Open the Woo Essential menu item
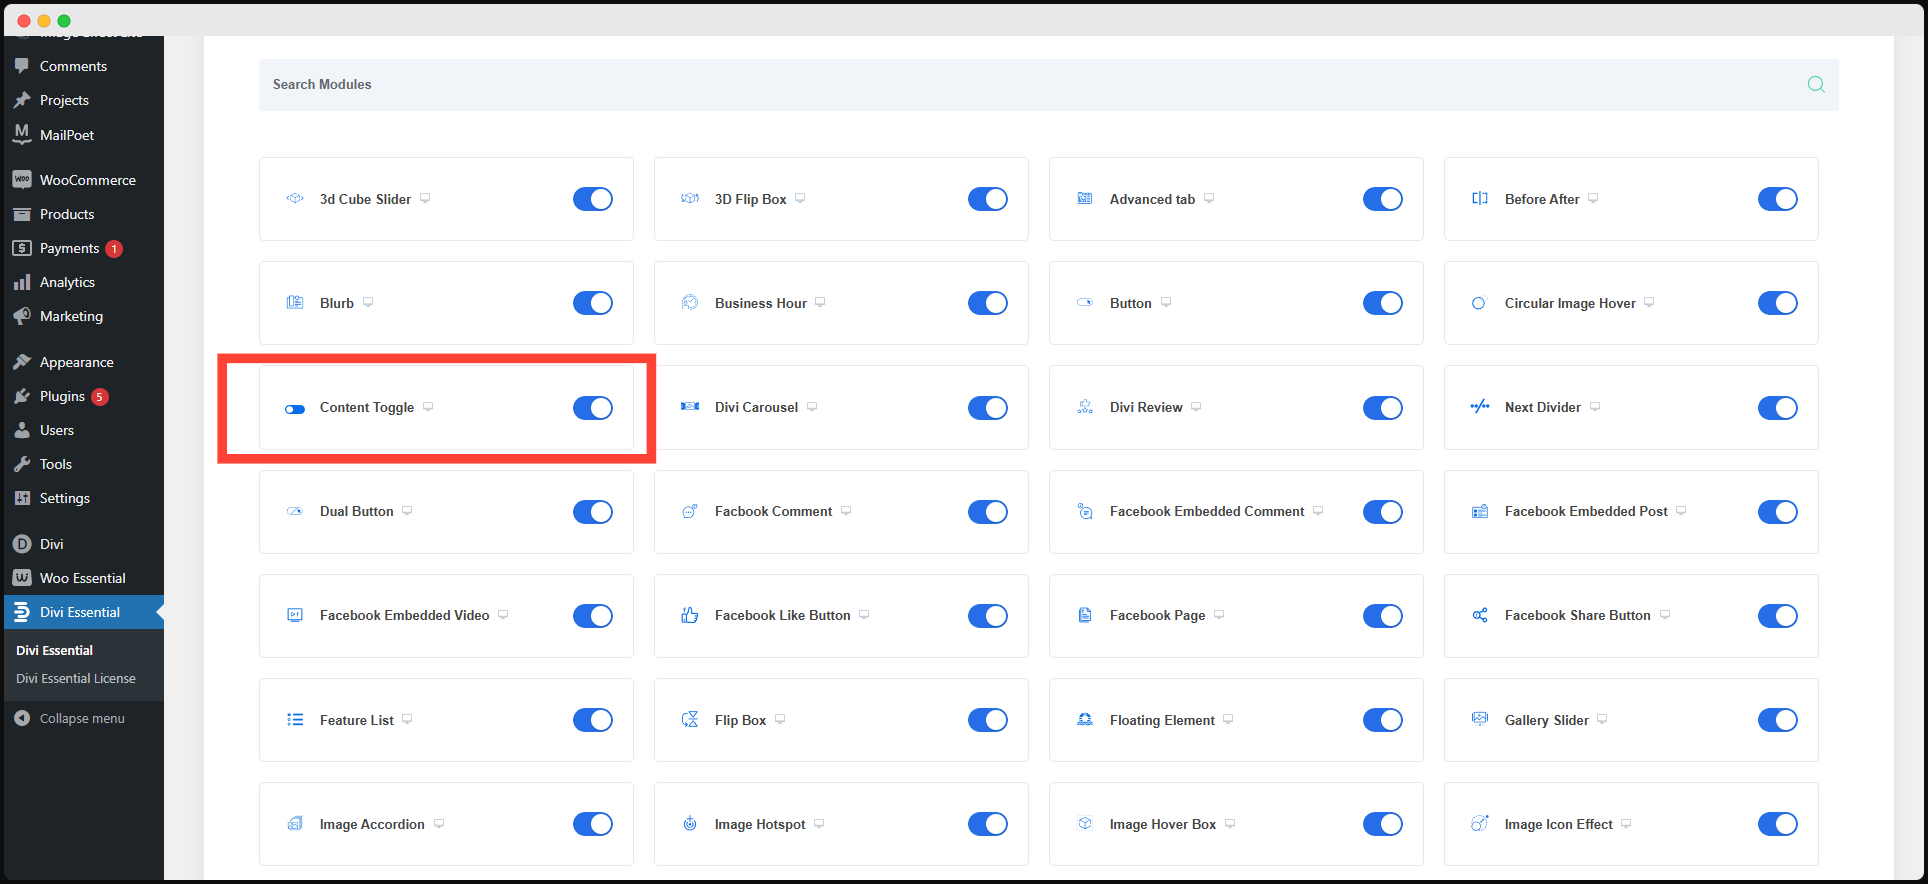1928x884 pixels. point(84,578)
